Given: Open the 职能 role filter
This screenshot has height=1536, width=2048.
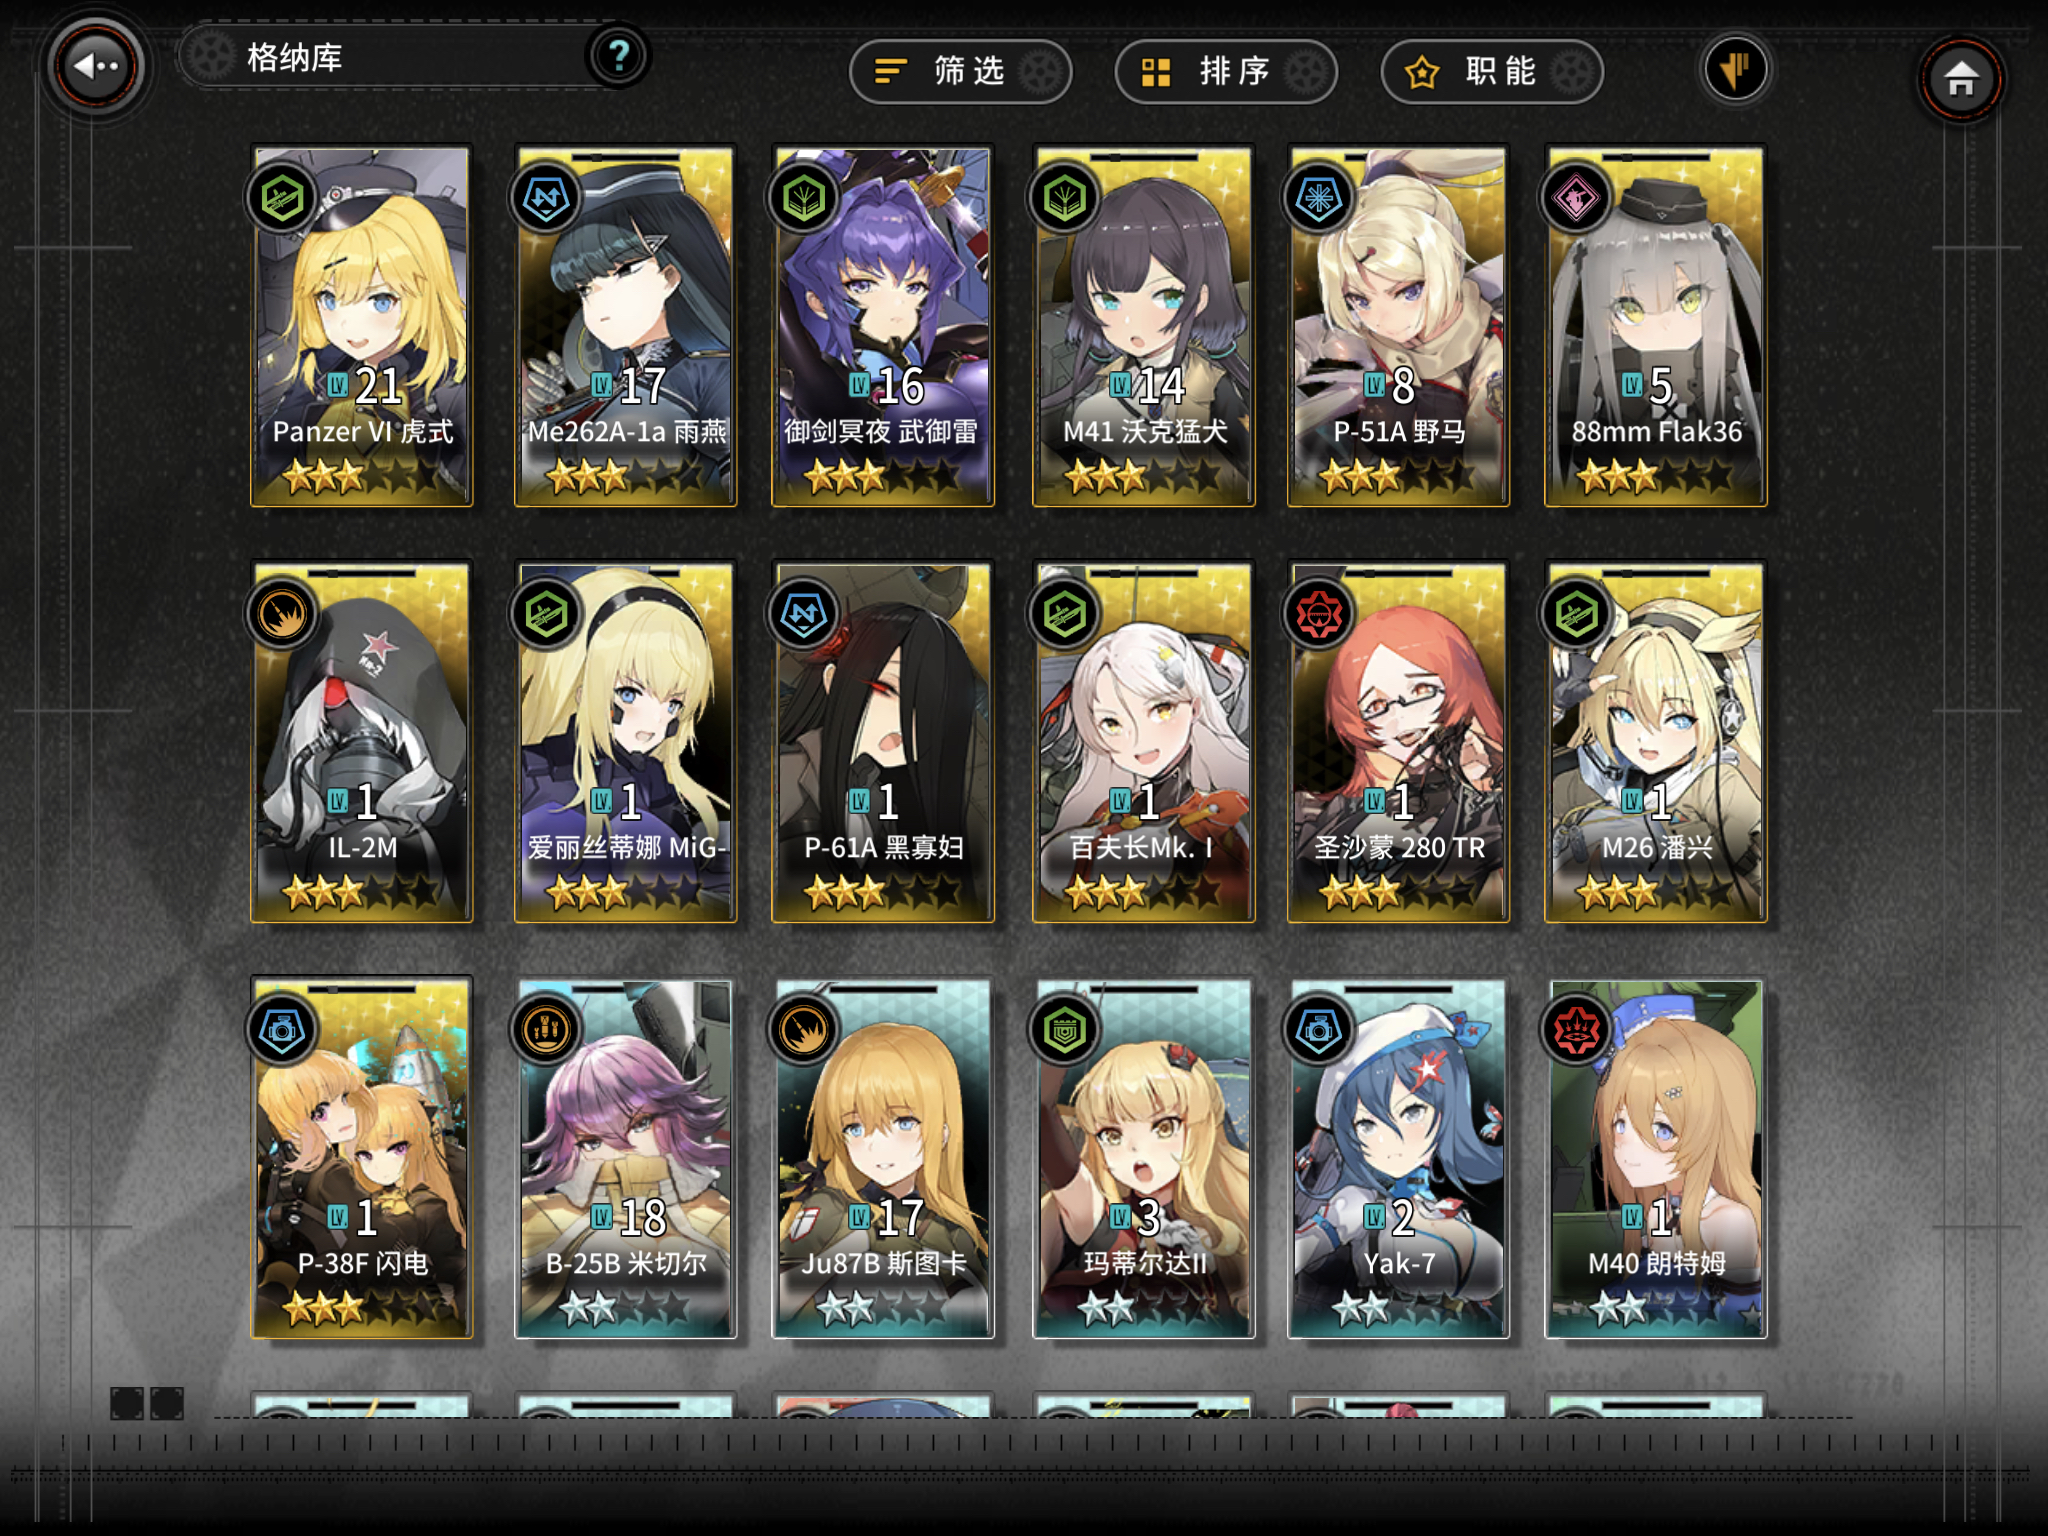Looking at the screenshot, I should (1492, 71).
